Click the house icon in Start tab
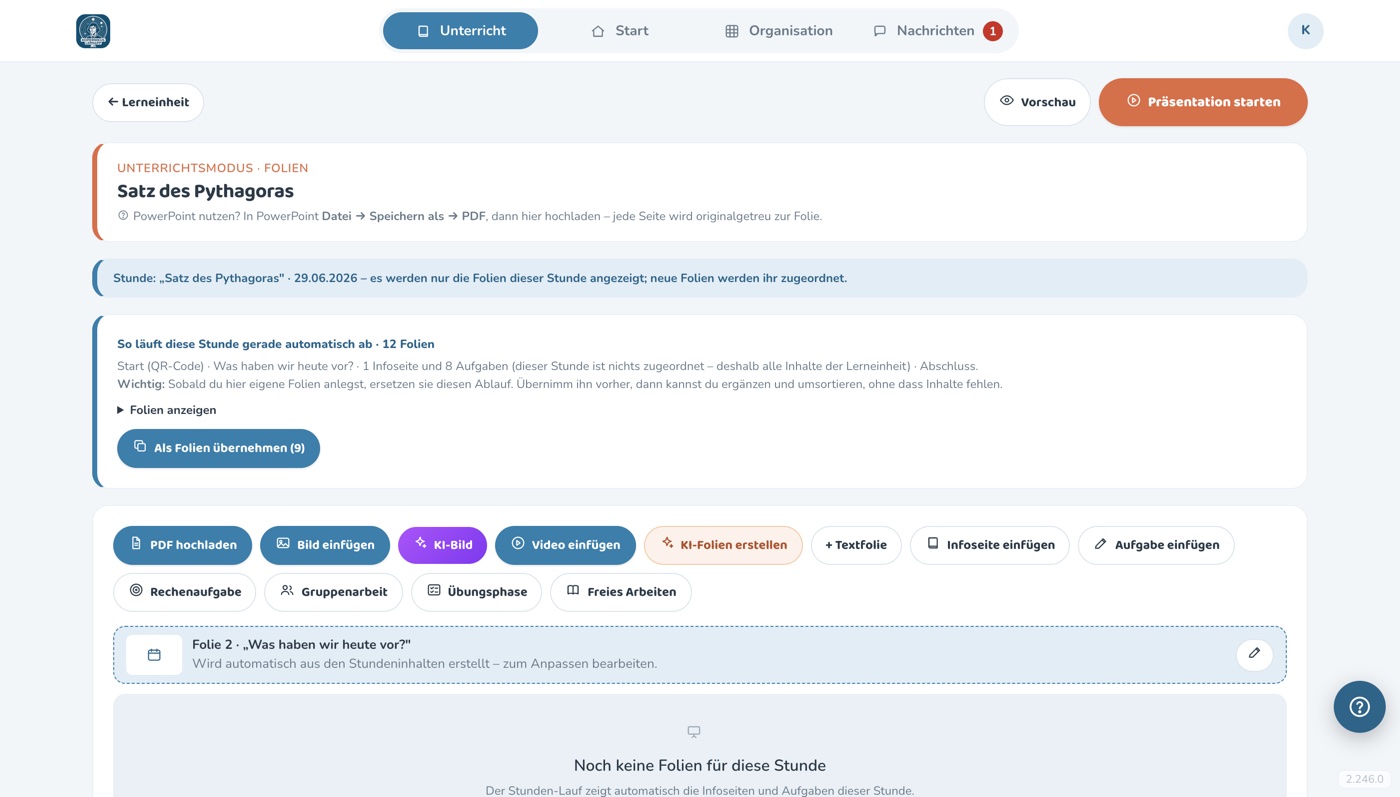This screenshot has width=1400, height=797. pyautogui.click(x=598, y=31)
